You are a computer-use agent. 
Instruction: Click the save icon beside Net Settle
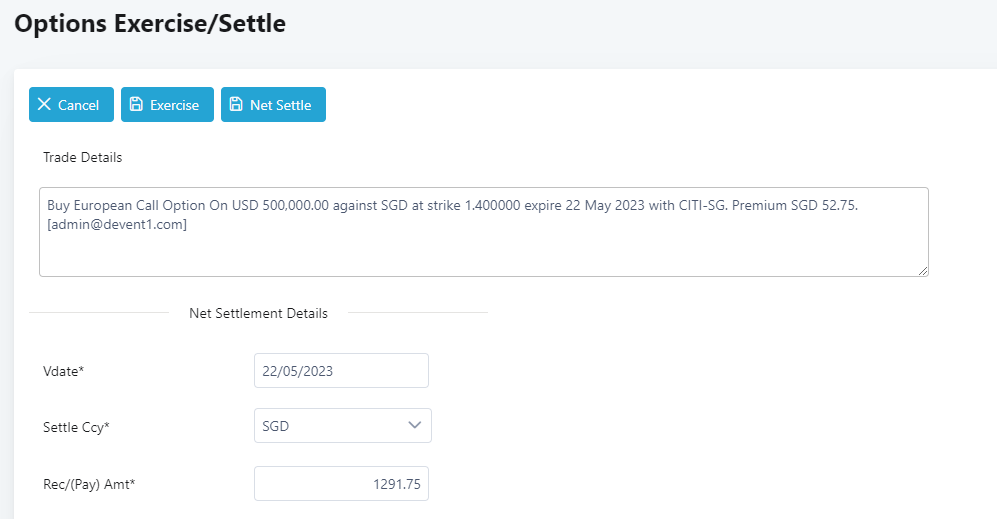tap(236, 105)
